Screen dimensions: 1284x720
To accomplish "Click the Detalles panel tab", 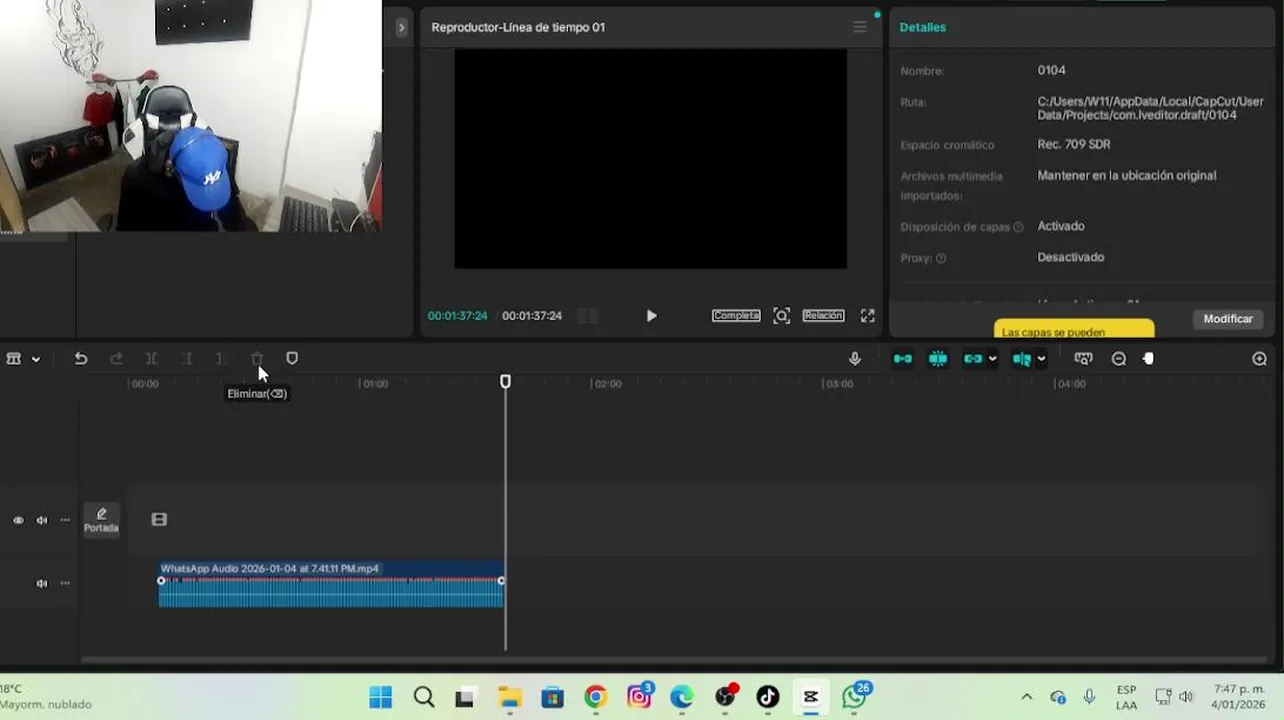I will 922,27.
